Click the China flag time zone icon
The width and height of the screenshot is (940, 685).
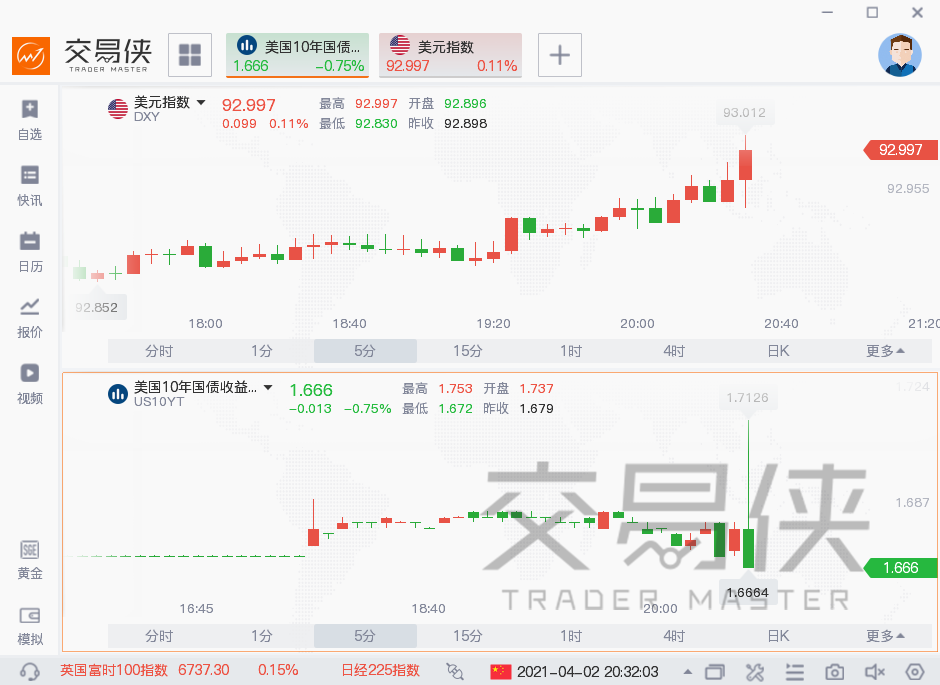click(x=501, y=671)
